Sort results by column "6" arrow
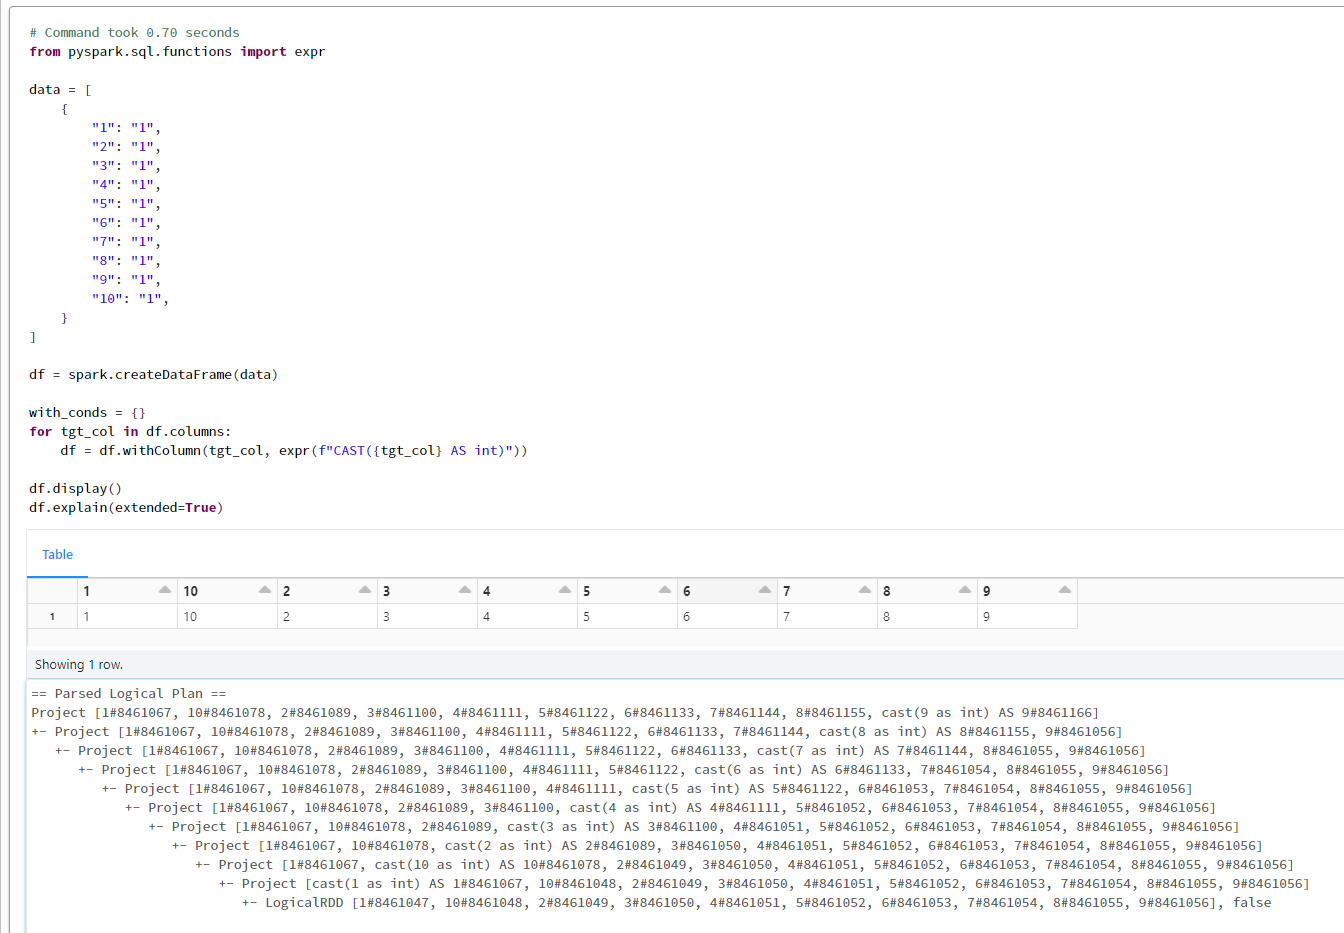The height and width of the screenshot is (933, 1344). tap(763, 590)
